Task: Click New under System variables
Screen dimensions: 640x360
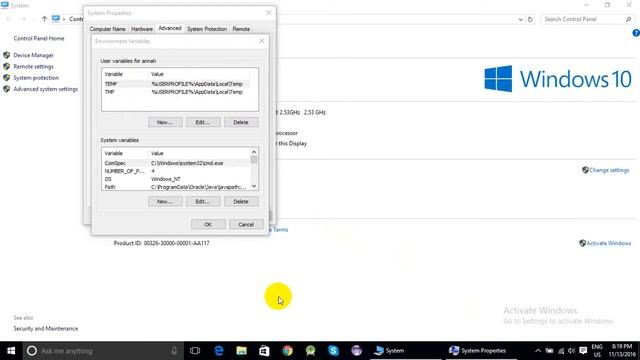Action: click(165, 201)
